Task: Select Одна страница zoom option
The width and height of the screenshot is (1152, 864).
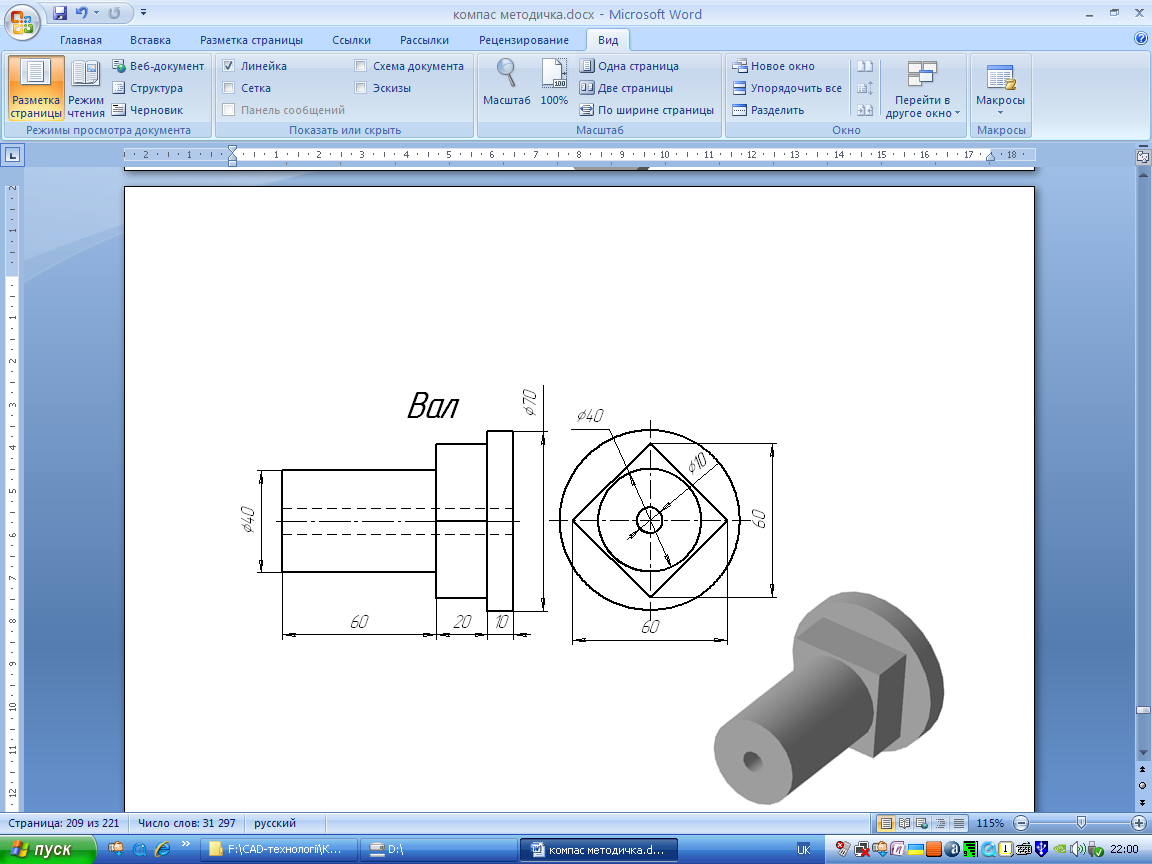Action: [630, 66]
